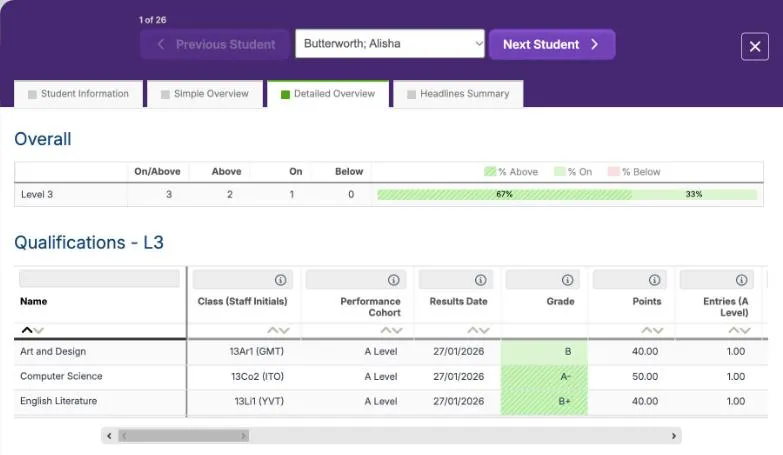Open the Headlines Summary tab
This screenshot has width=783, height=455.
tap(458, 94)
